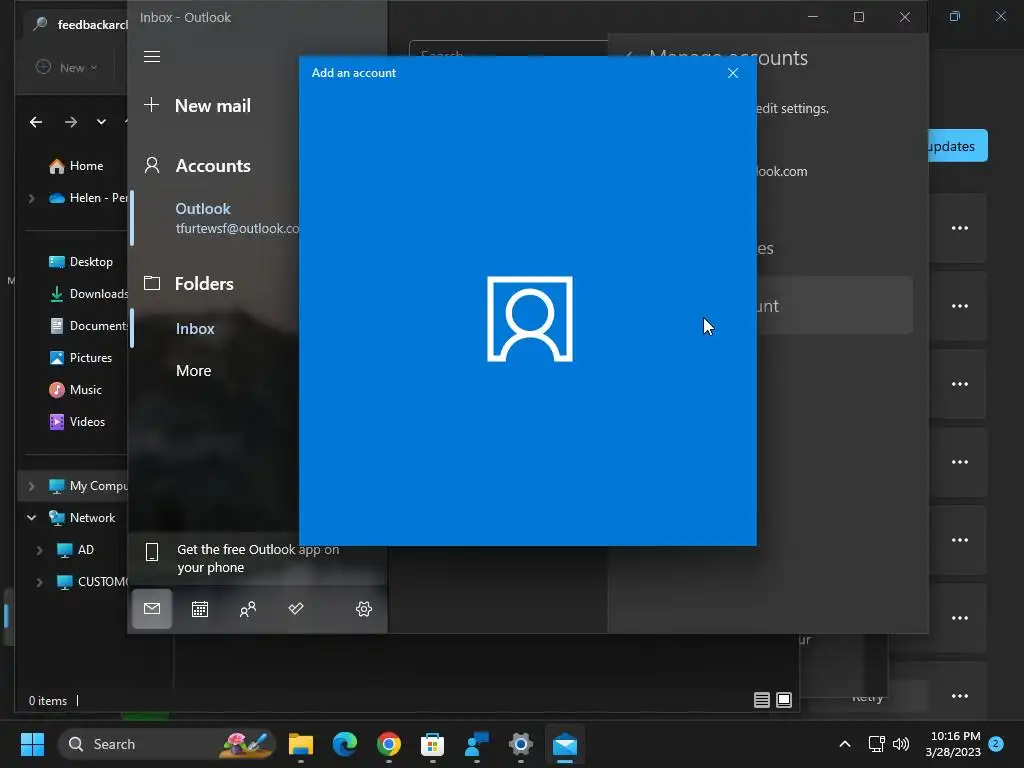Expand Helen - Personal OneDrive node
The height and width of the screenshot is (768, 1024).
click(31, 198)
